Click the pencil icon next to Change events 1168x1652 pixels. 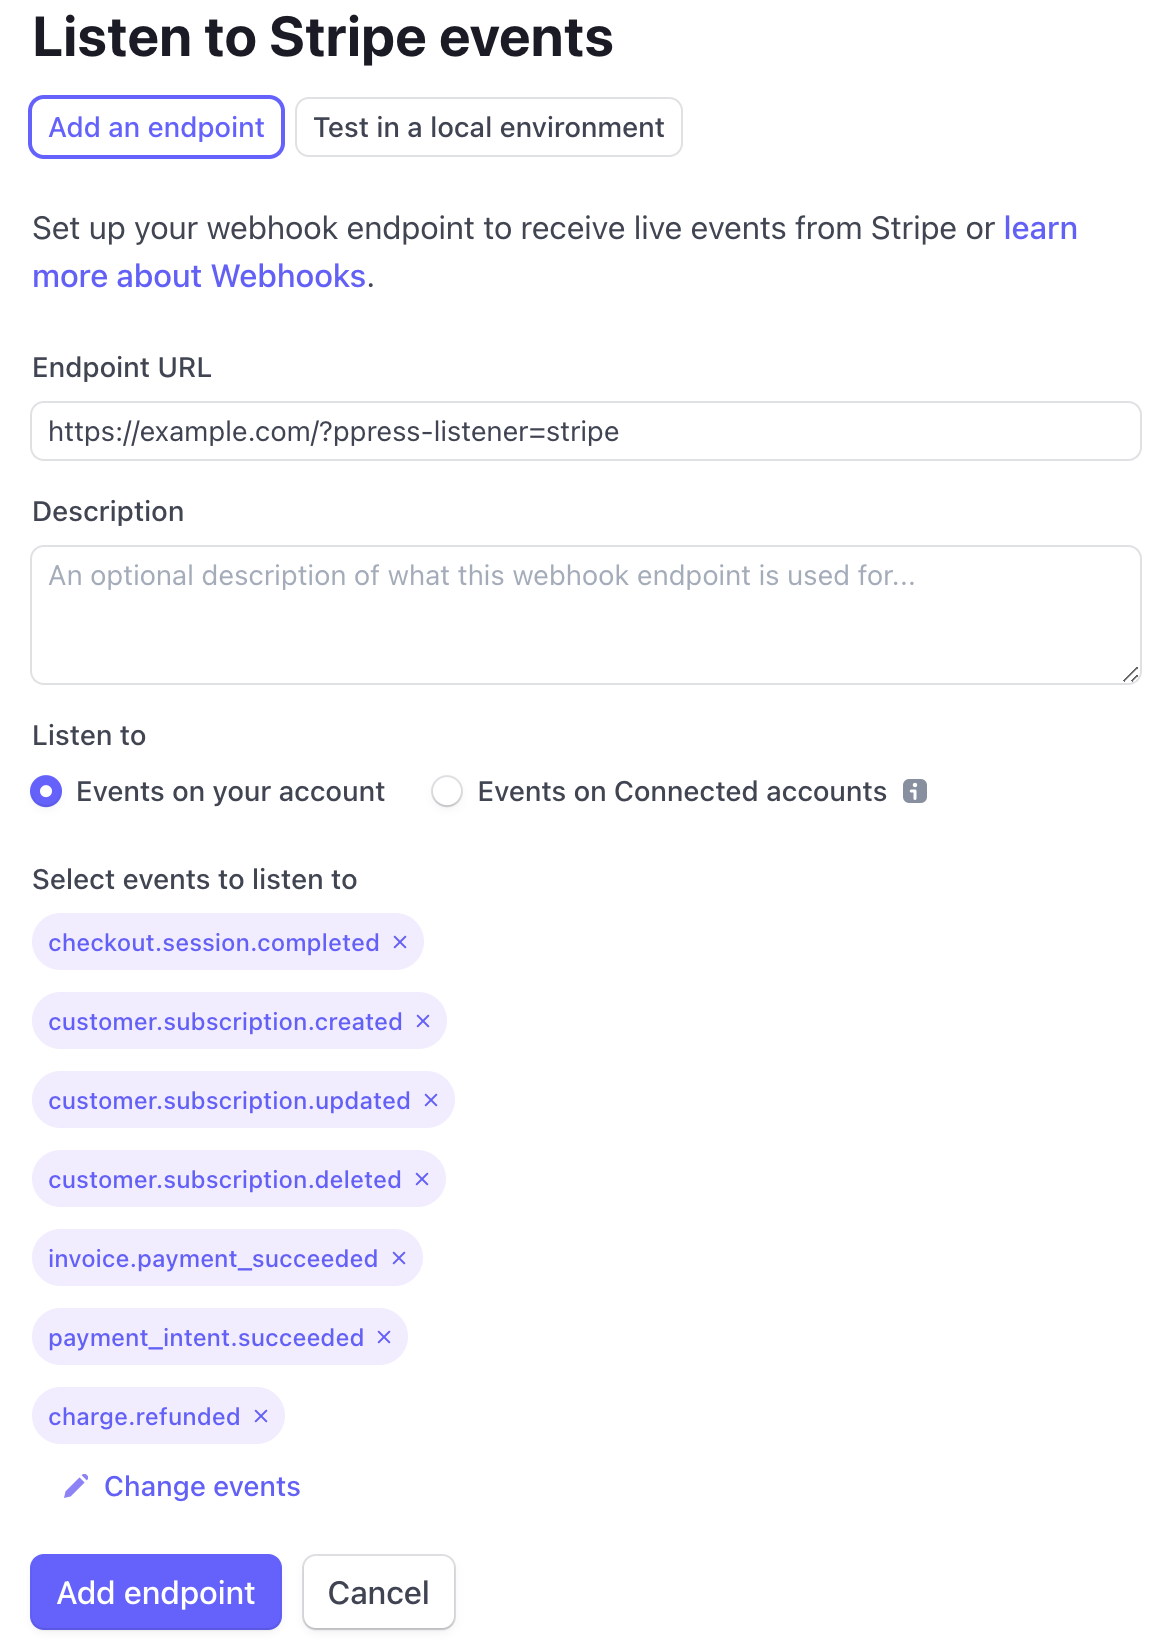(76, 1486)
